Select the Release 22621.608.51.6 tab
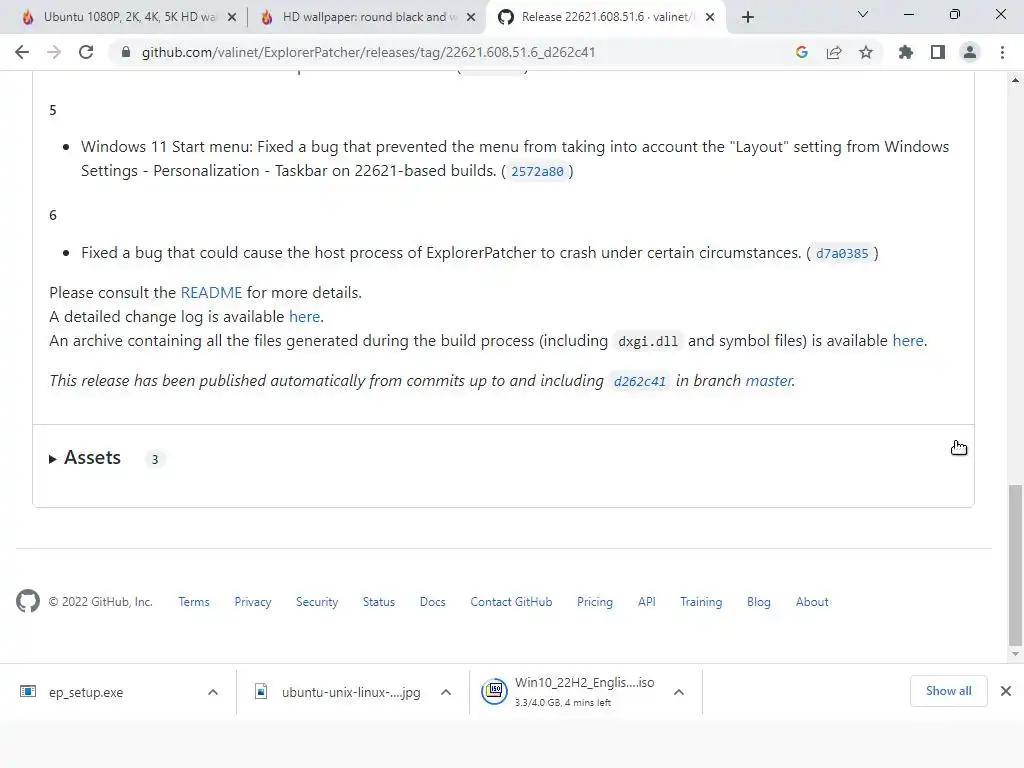 click(604, 17)
